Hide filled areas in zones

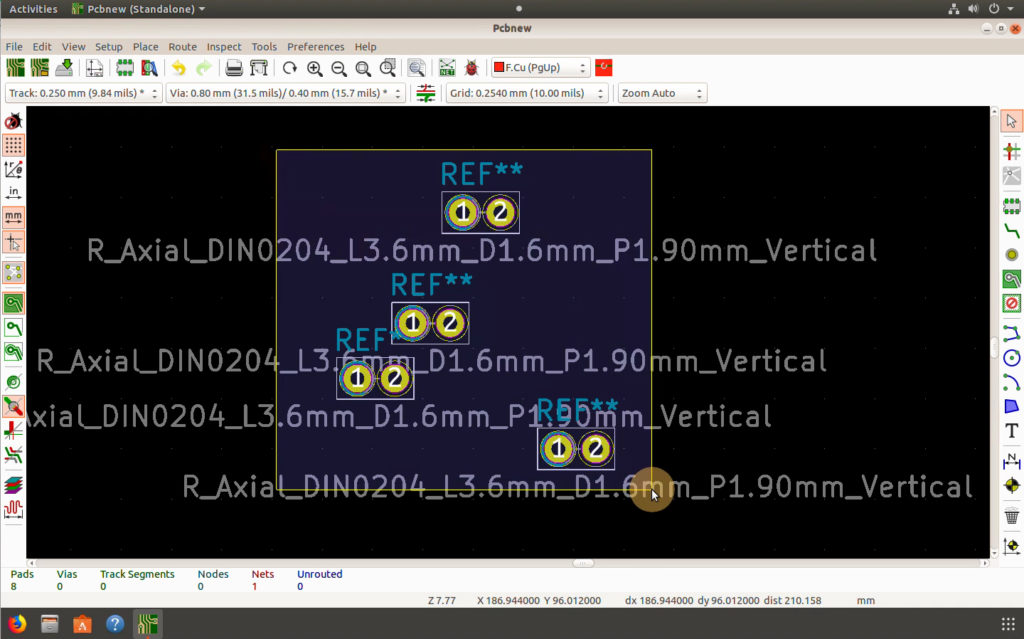13,327
